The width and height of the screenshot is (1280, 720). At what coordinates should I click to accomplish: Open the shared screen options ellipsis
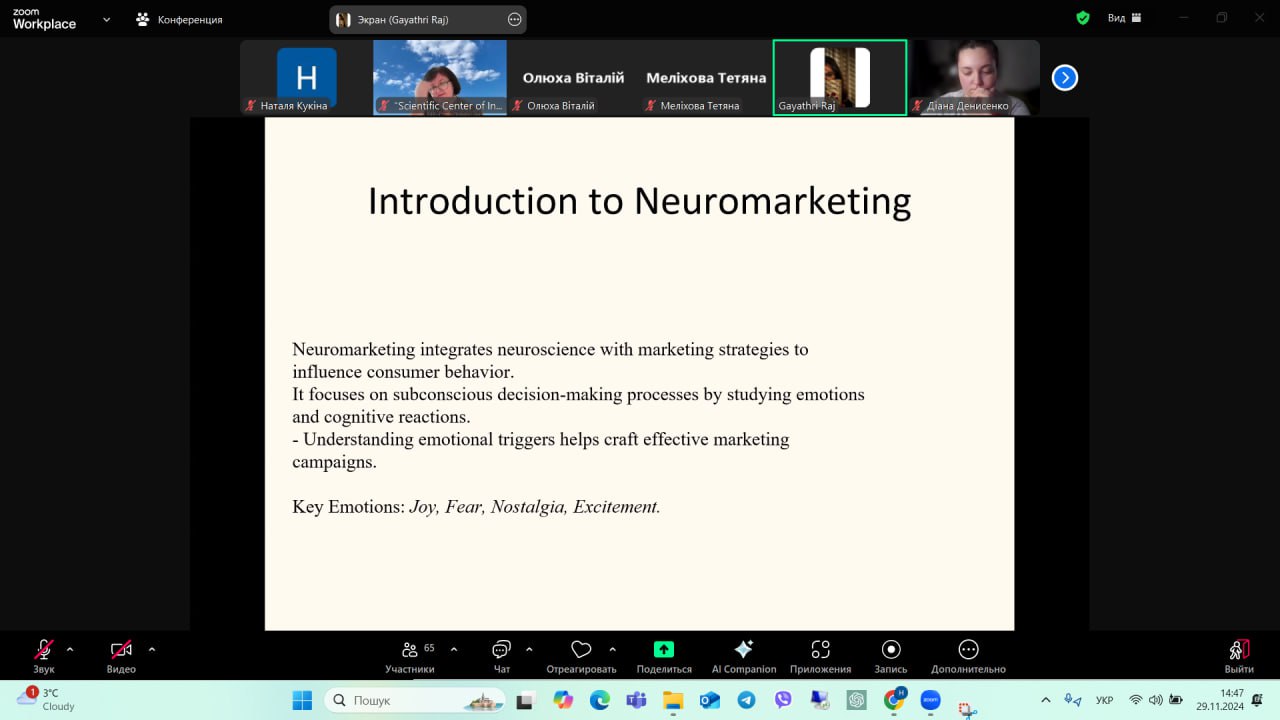[514, 19]
